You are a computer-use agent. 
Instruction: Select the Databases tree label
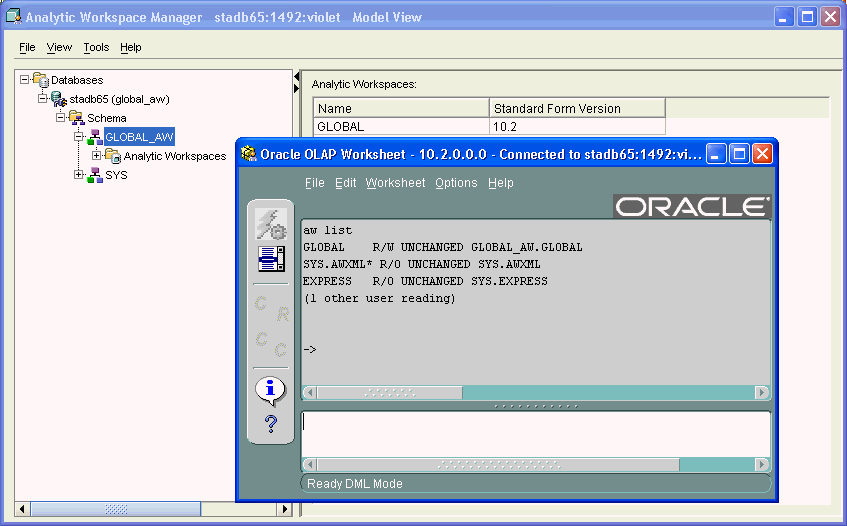pos(77,80)
